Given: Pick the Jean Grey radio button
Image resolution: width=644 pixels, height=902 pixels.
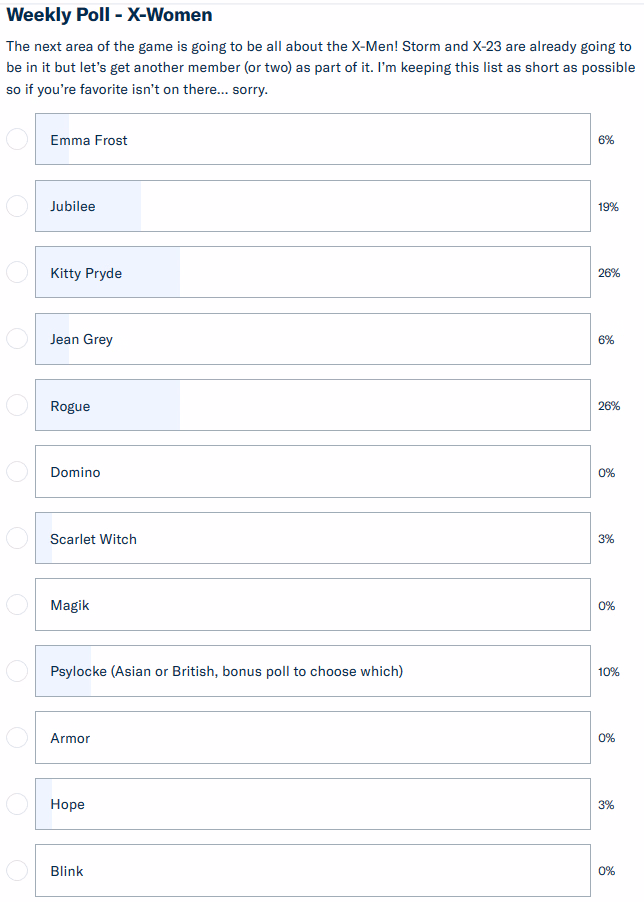Looking at the screenshot, I should [17, 339].
